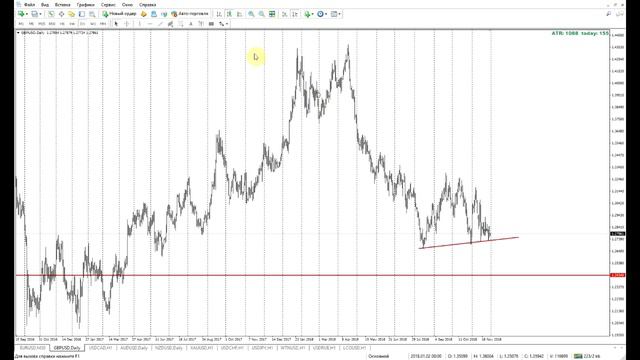This screenshot has height=360, width=640.
Task: Open the indicators list icon
Action: point(307,14)
